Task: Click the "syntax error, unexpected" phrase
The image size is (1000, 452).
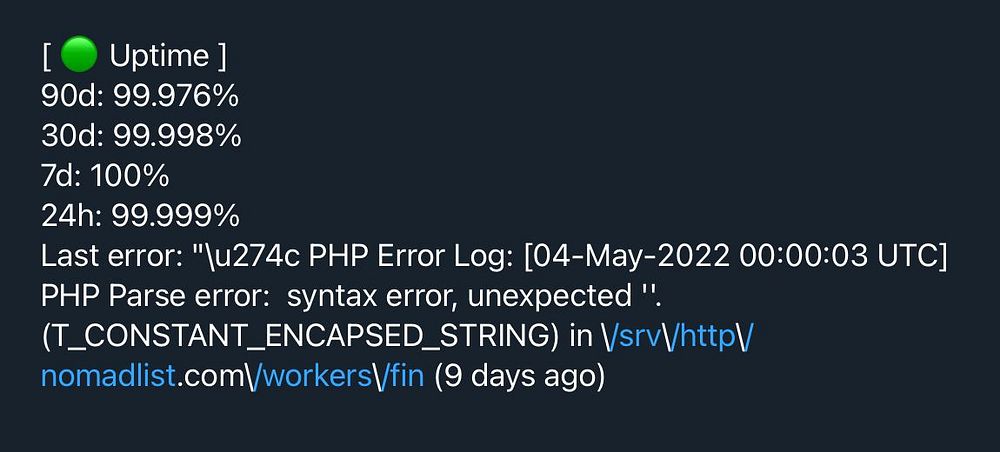Action: click(459, 297)
